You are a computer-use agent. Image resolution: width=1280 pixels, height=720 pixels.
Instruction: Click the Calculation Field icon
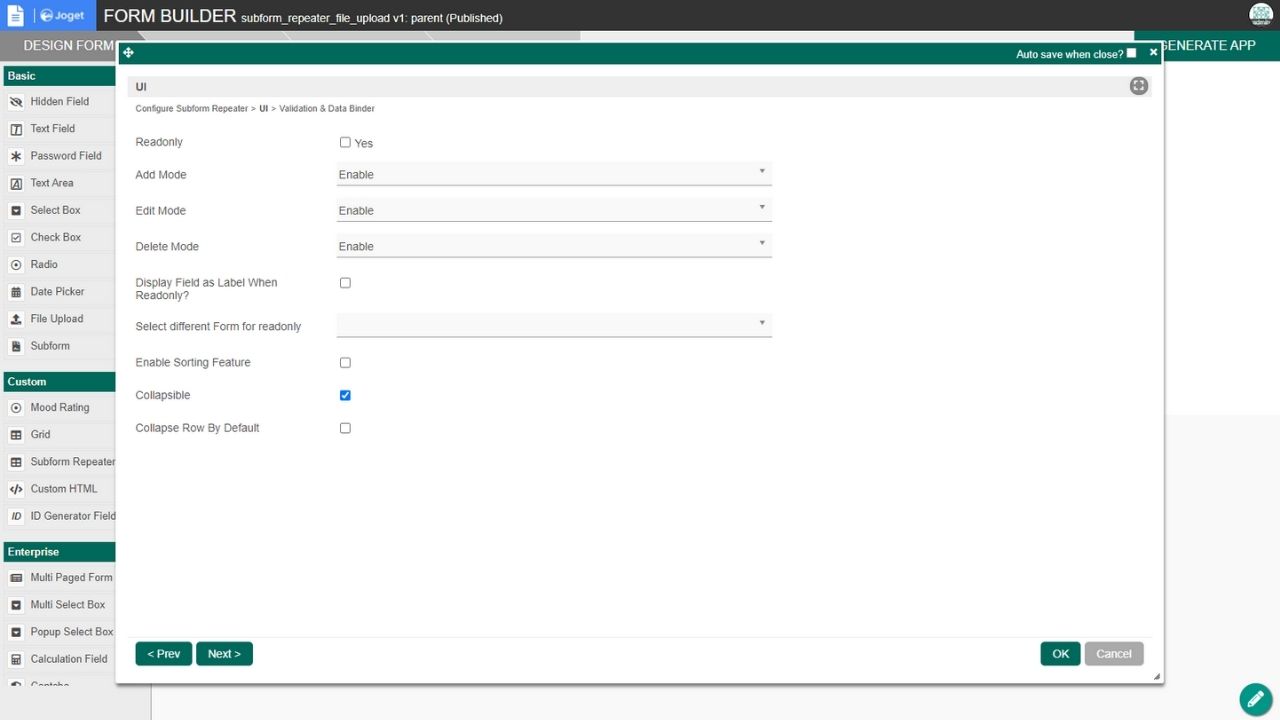pos(16,659)
